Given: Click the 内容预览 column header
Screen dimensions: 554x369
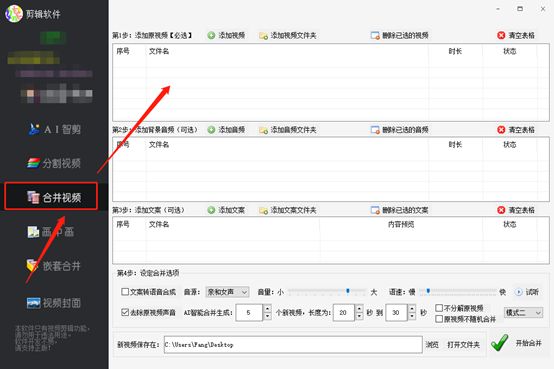Looking at the screenshot, I should (x=401, y=224).
